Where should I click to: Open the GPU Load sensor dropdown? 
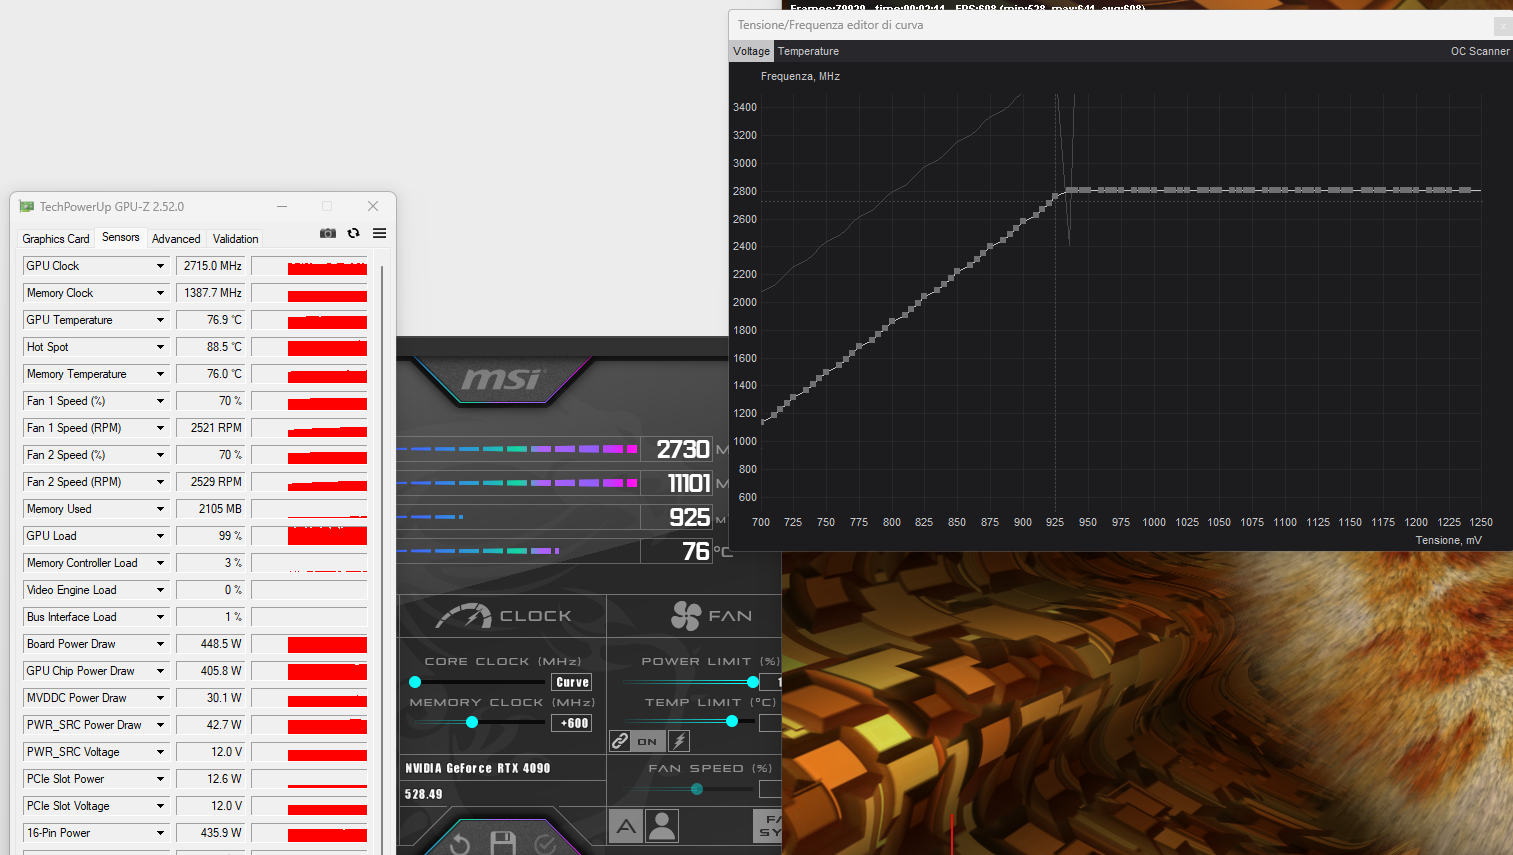160,536
